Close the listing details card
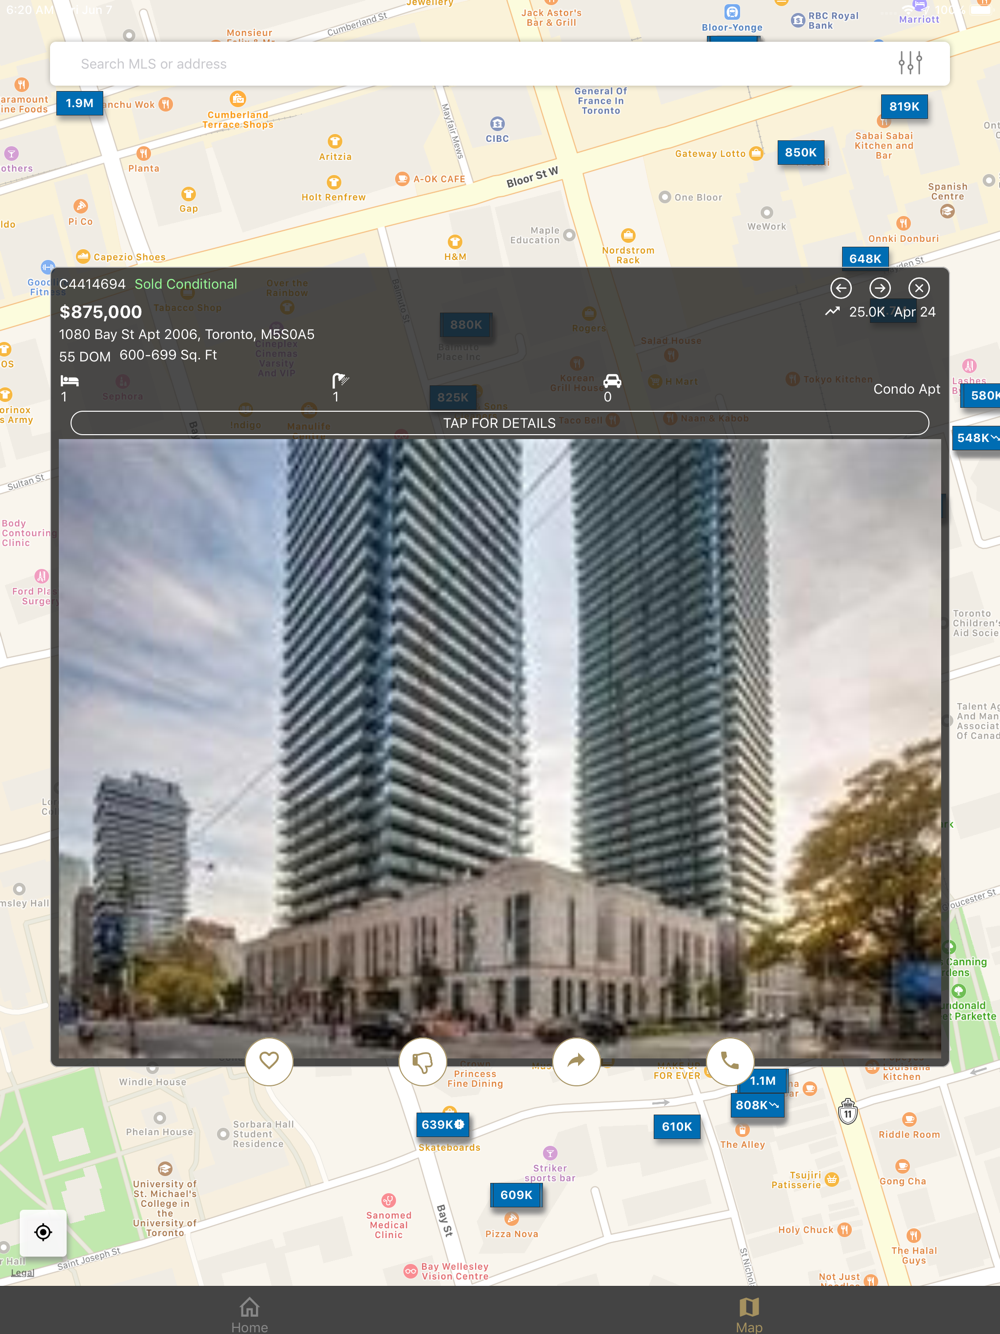Image resolution: width=1000 pixels, height=1334 pixels. (x=919, y=288)
